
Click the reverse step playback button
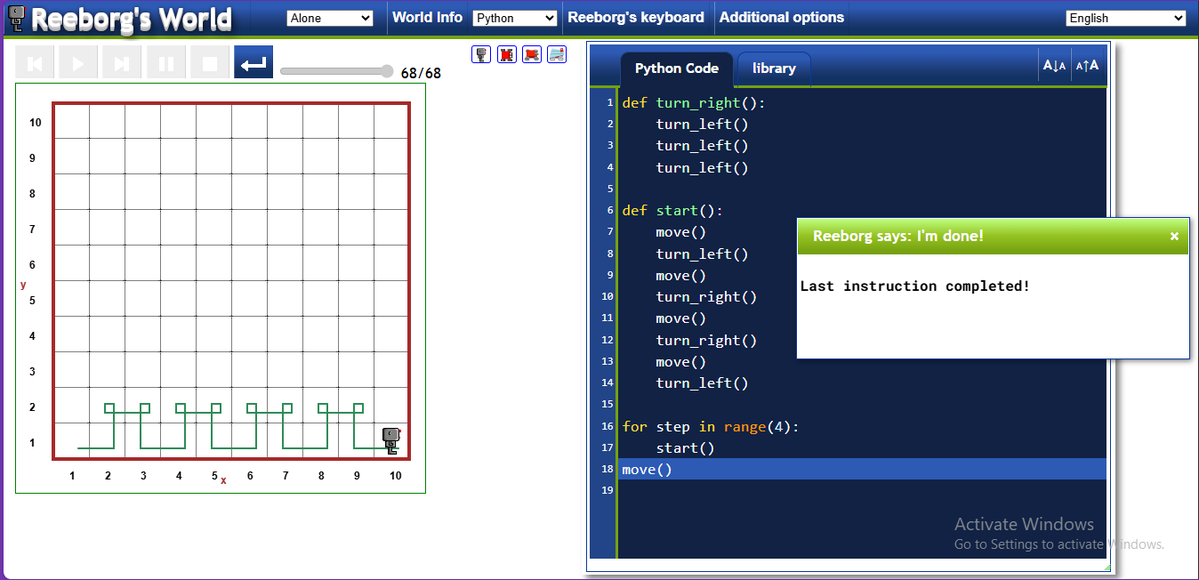(34, 63)
